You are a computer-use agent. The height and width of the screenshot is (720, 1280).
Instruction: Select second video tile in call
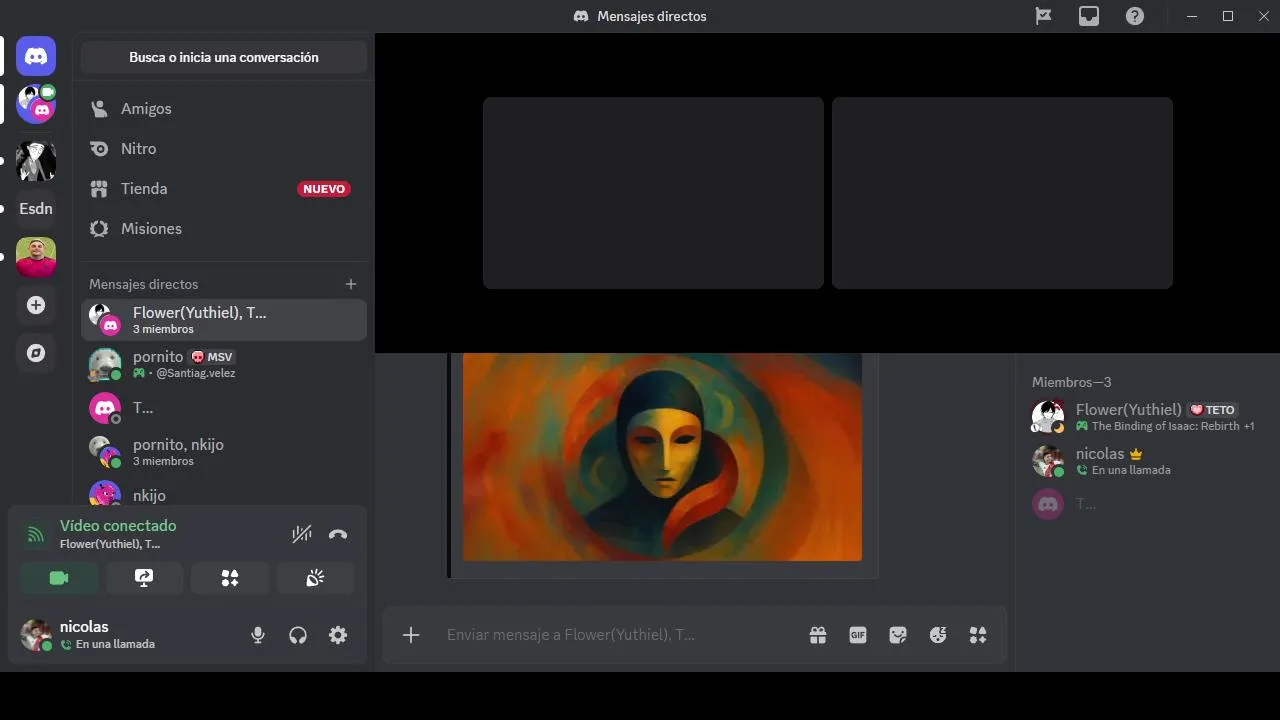[x=1002, y=193]
